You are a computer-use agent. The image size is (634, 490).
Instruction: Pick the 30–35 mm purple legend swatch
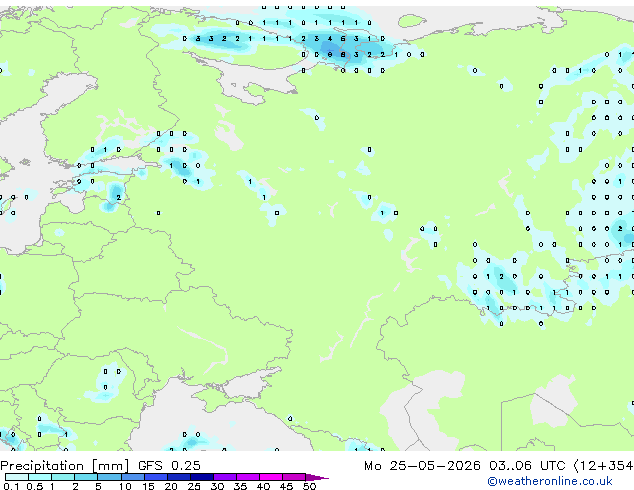225,477
